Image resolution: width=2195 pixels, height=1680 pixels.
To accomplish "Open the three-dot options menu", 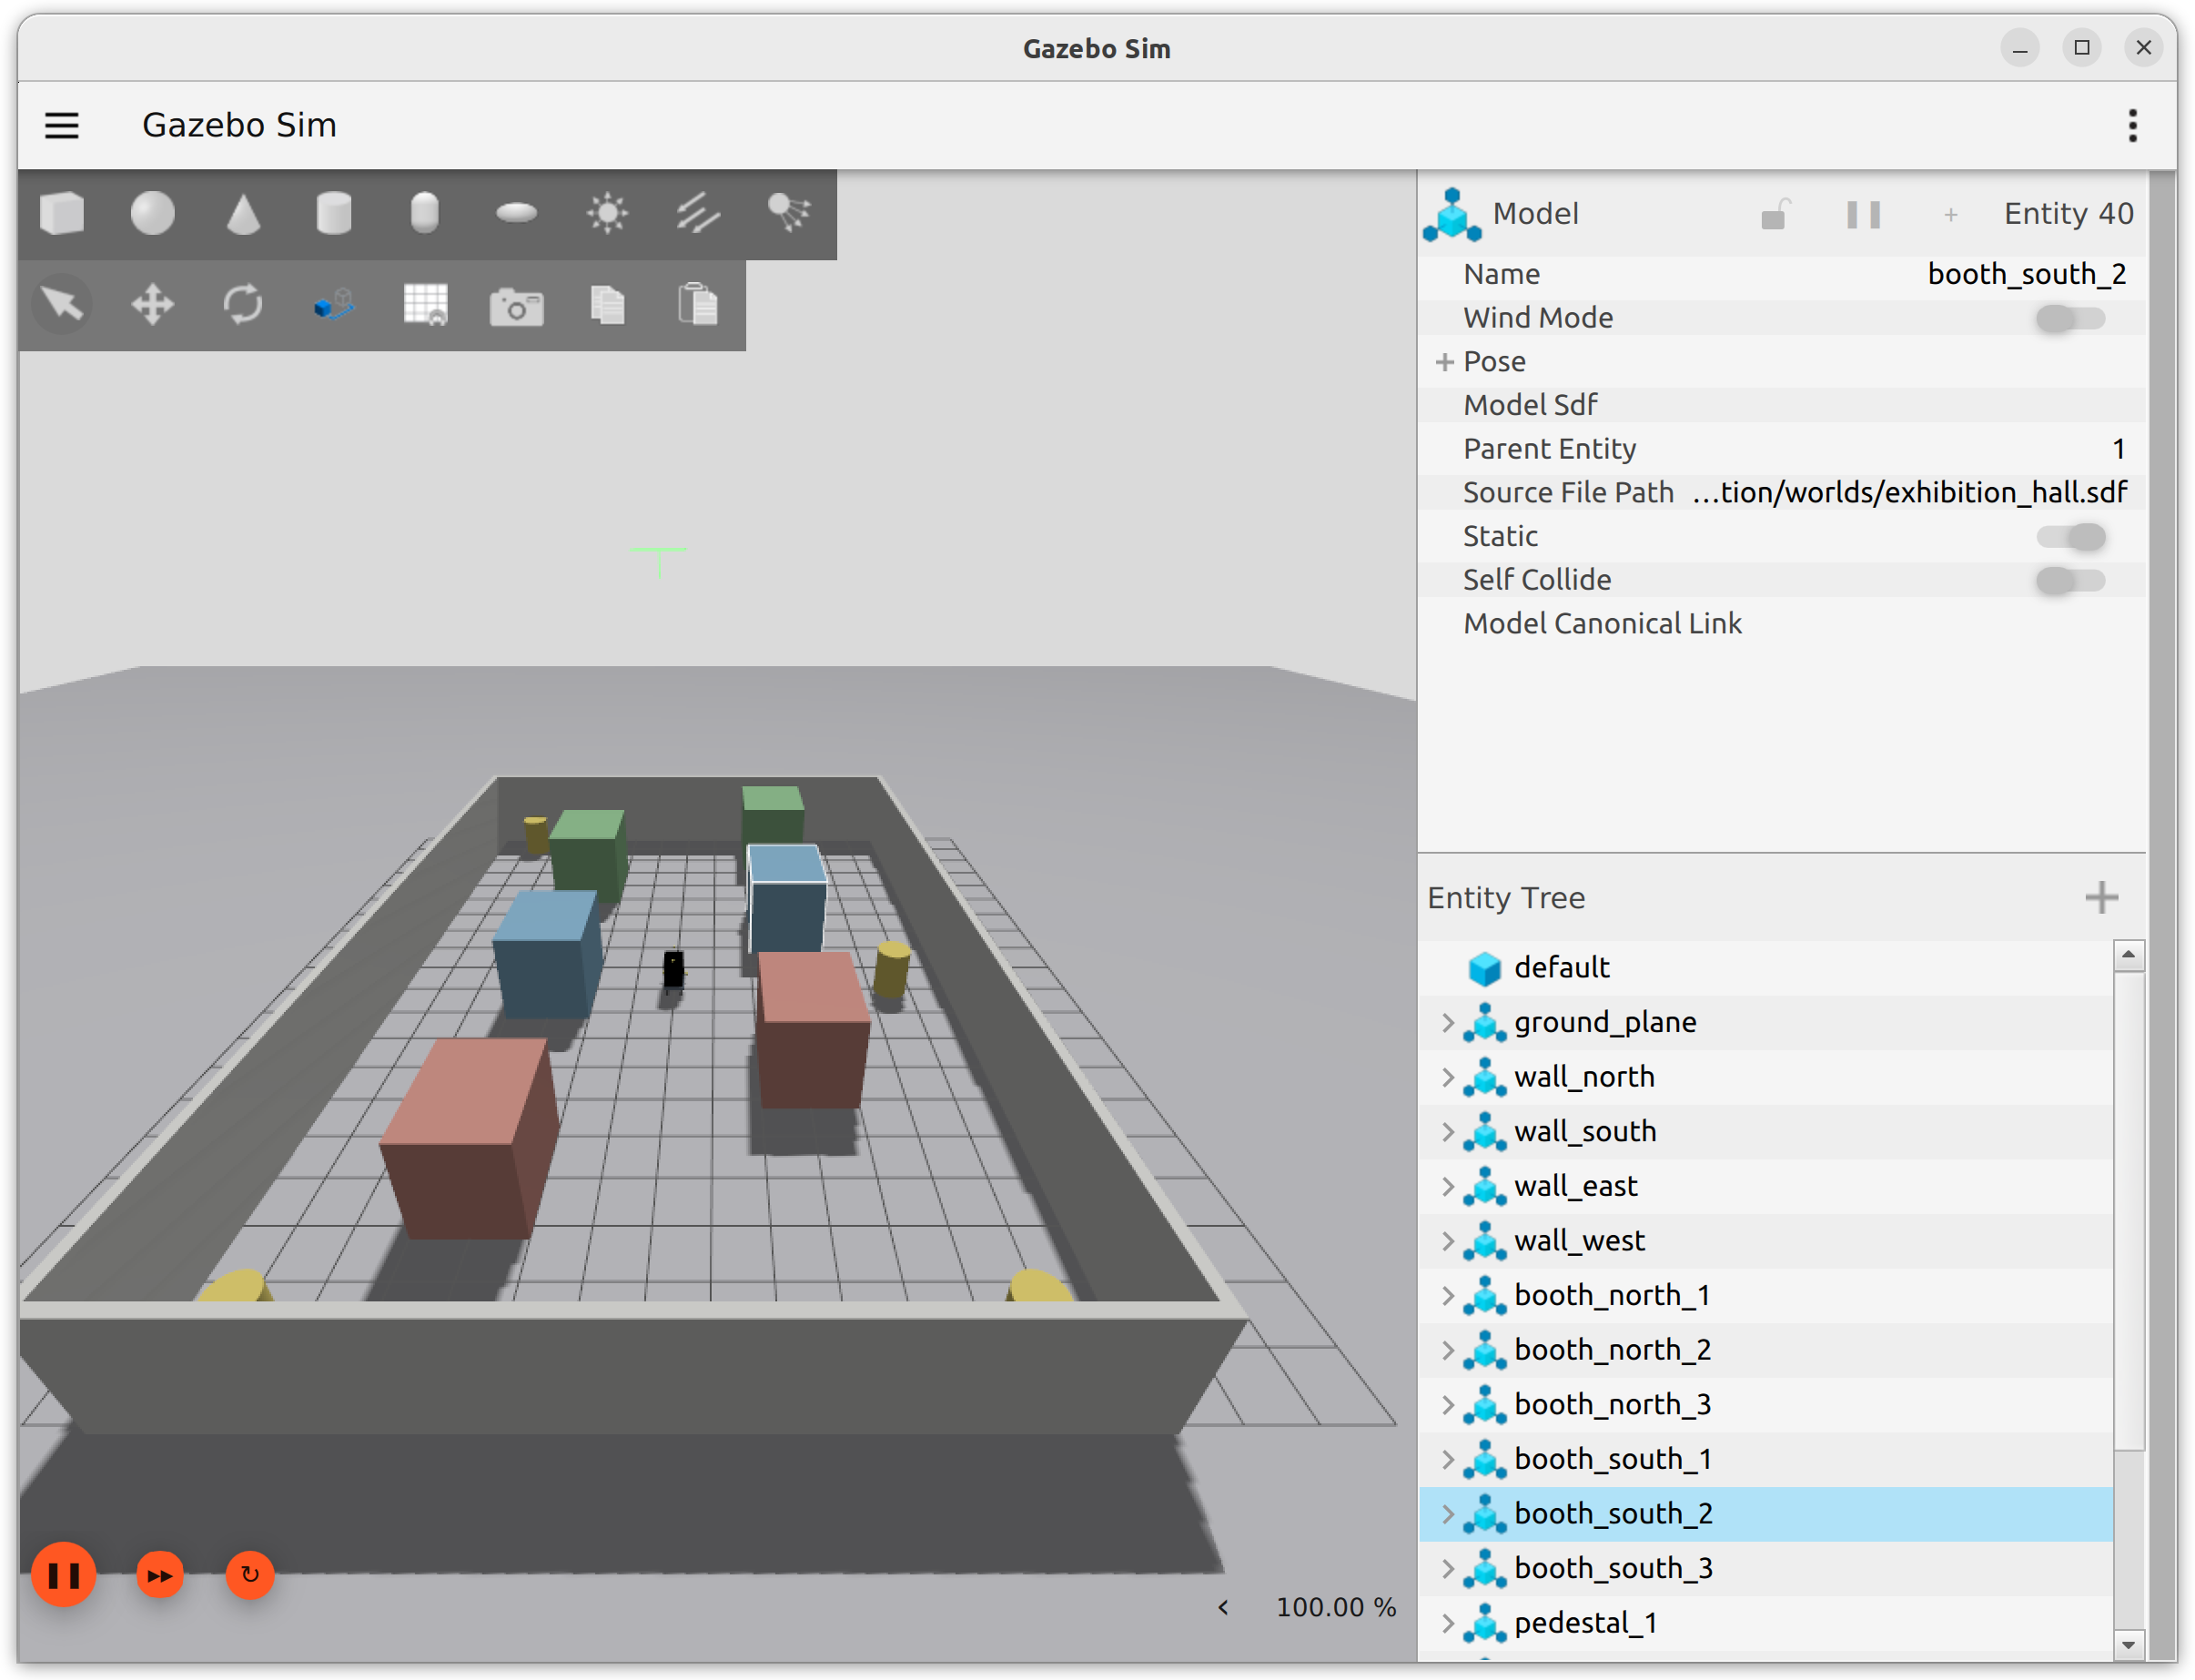I will pyautogui.click(x=2133, y=126).
